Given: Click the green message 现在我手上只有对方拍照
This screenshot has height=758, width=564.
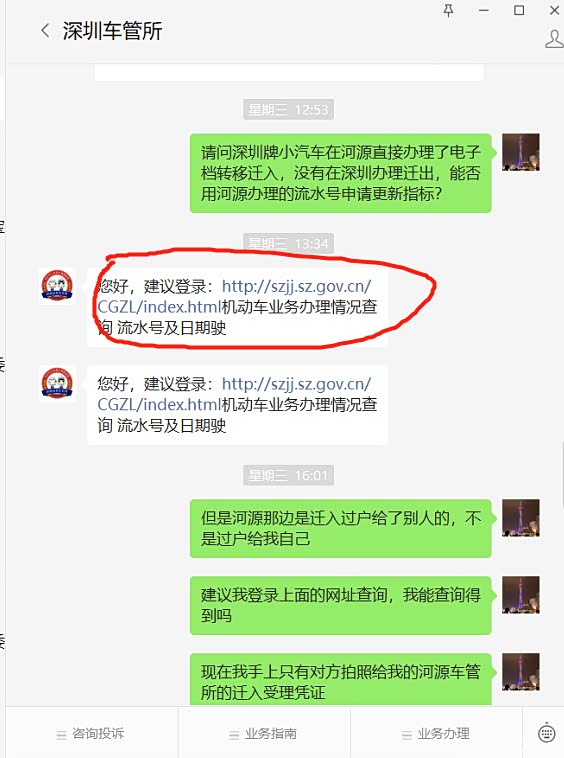Looking at the screenshot, I should (341, 681).
